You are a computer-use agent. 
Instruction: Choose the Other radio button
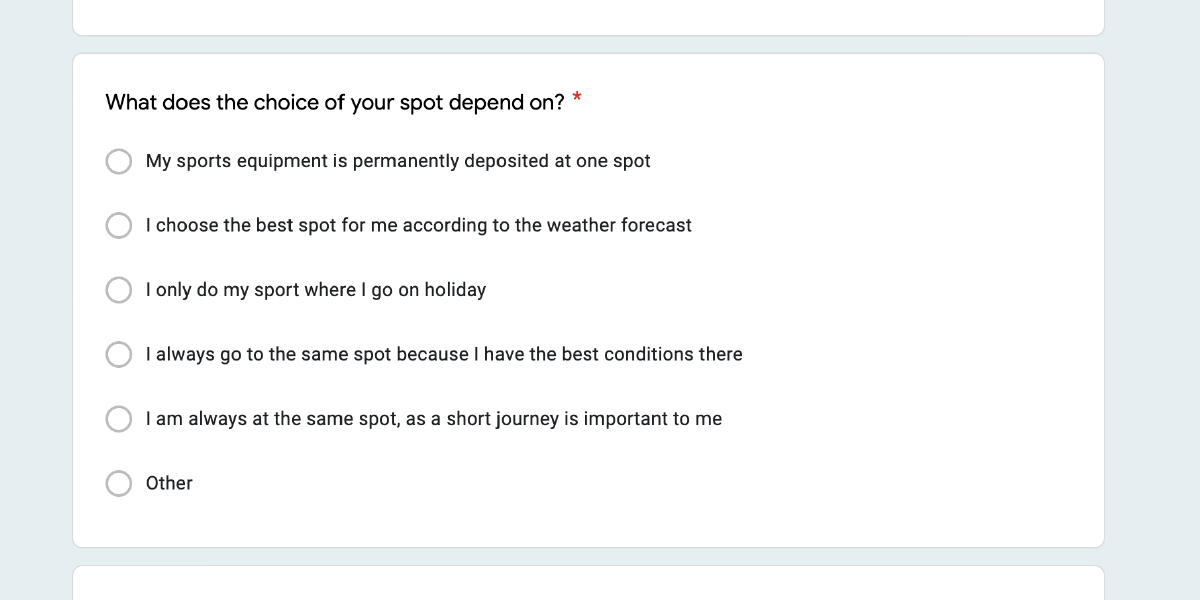pos(119,484)
